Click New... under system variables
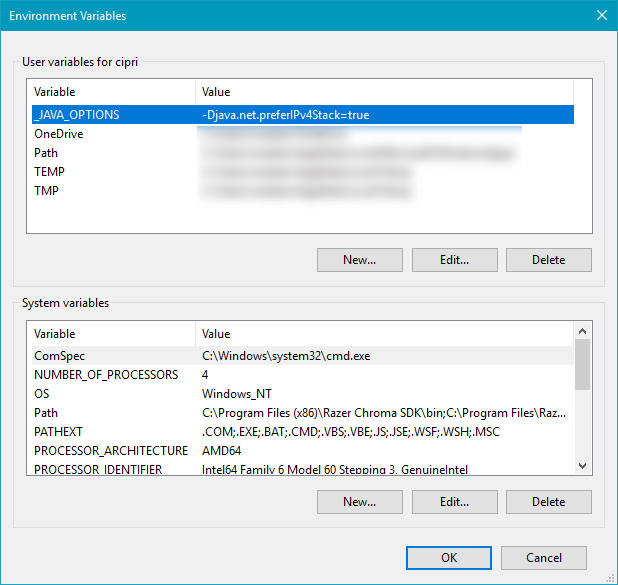This screenshot has width=618, height=585. (x=360, y=502)
